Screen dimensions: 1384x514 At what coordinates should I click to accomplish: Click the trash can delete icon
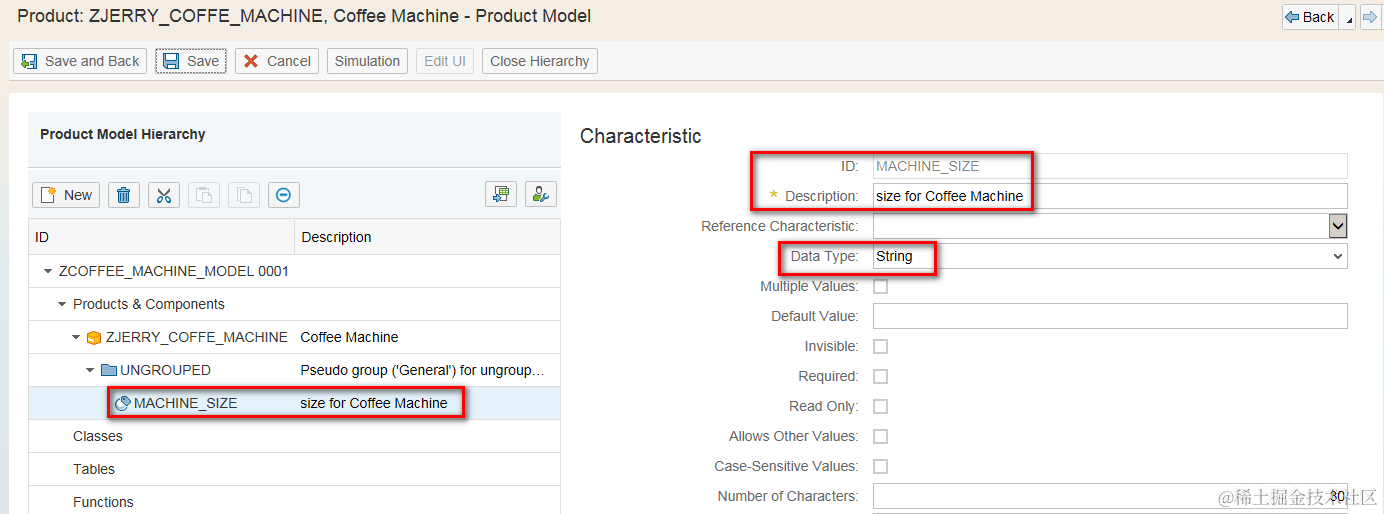123,195
